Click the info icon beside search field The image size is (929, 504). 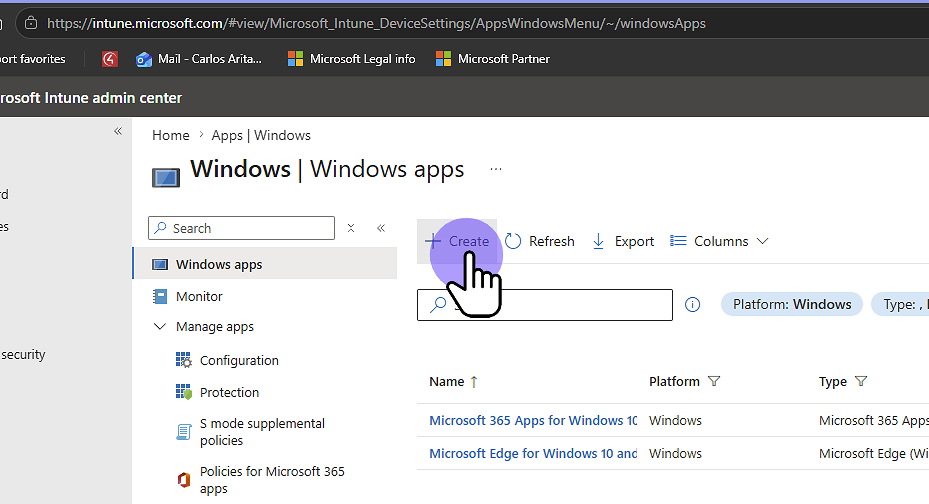click(692, 304)
